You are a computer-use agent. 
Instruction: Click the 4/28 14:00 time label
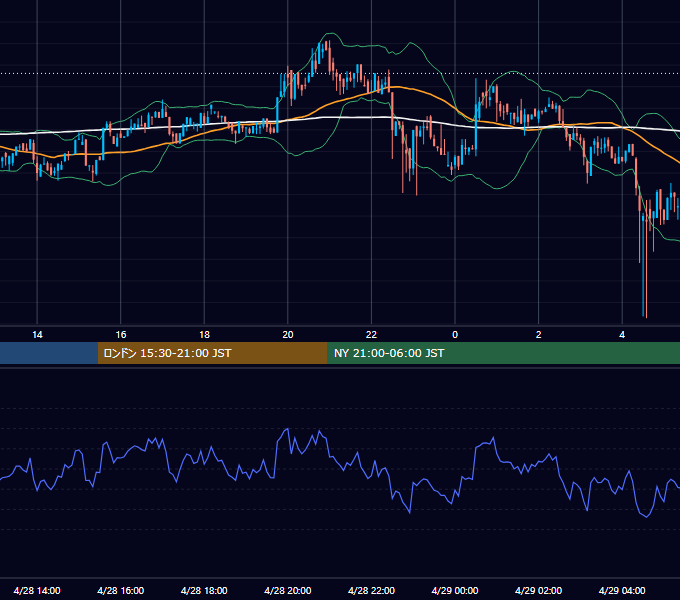pyautogui.click(x=37, y=590)
